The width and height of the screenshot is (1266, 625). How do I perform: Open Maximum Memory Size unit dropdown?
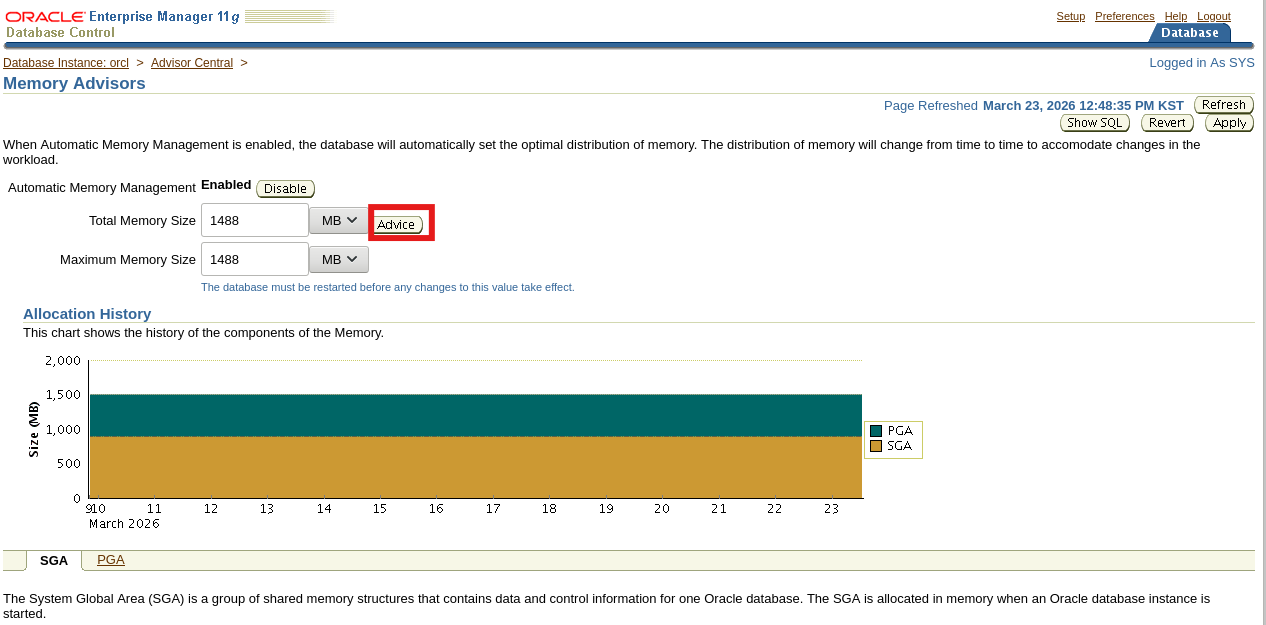[339, 259]
